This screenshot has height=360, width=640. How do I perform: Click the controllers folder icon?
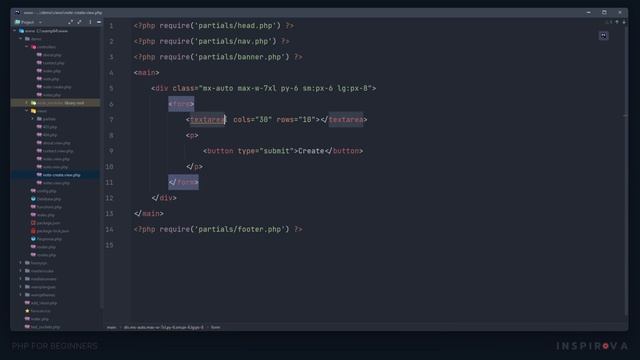(x=33, y=47)
